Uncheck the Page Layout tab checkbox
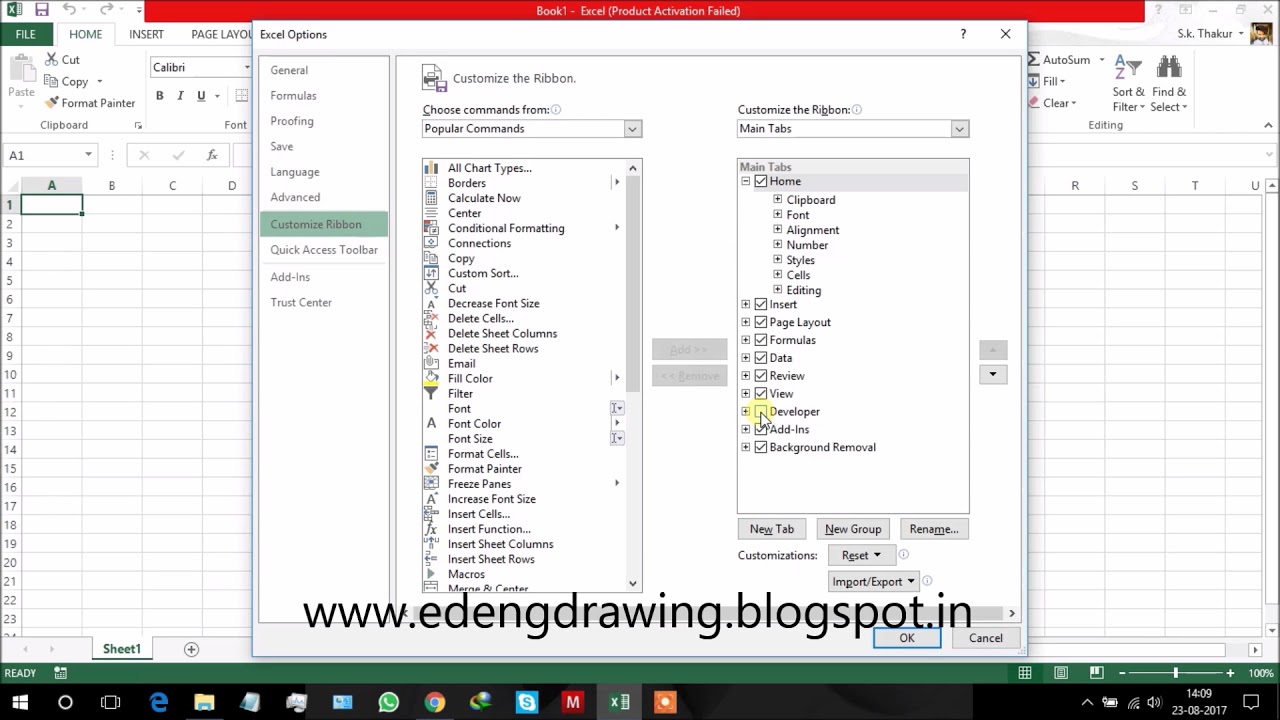This screenshot has width=1280, height=720. [761, 322]
